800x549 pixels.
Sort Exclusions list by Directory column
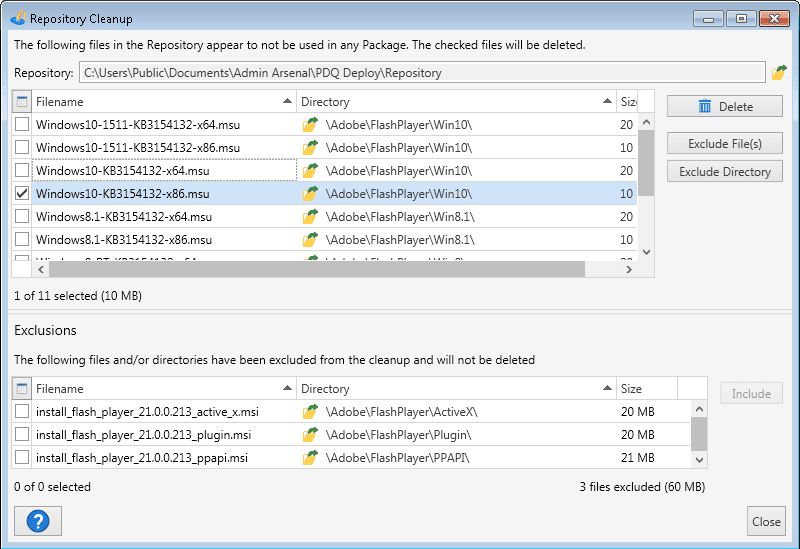456,389
